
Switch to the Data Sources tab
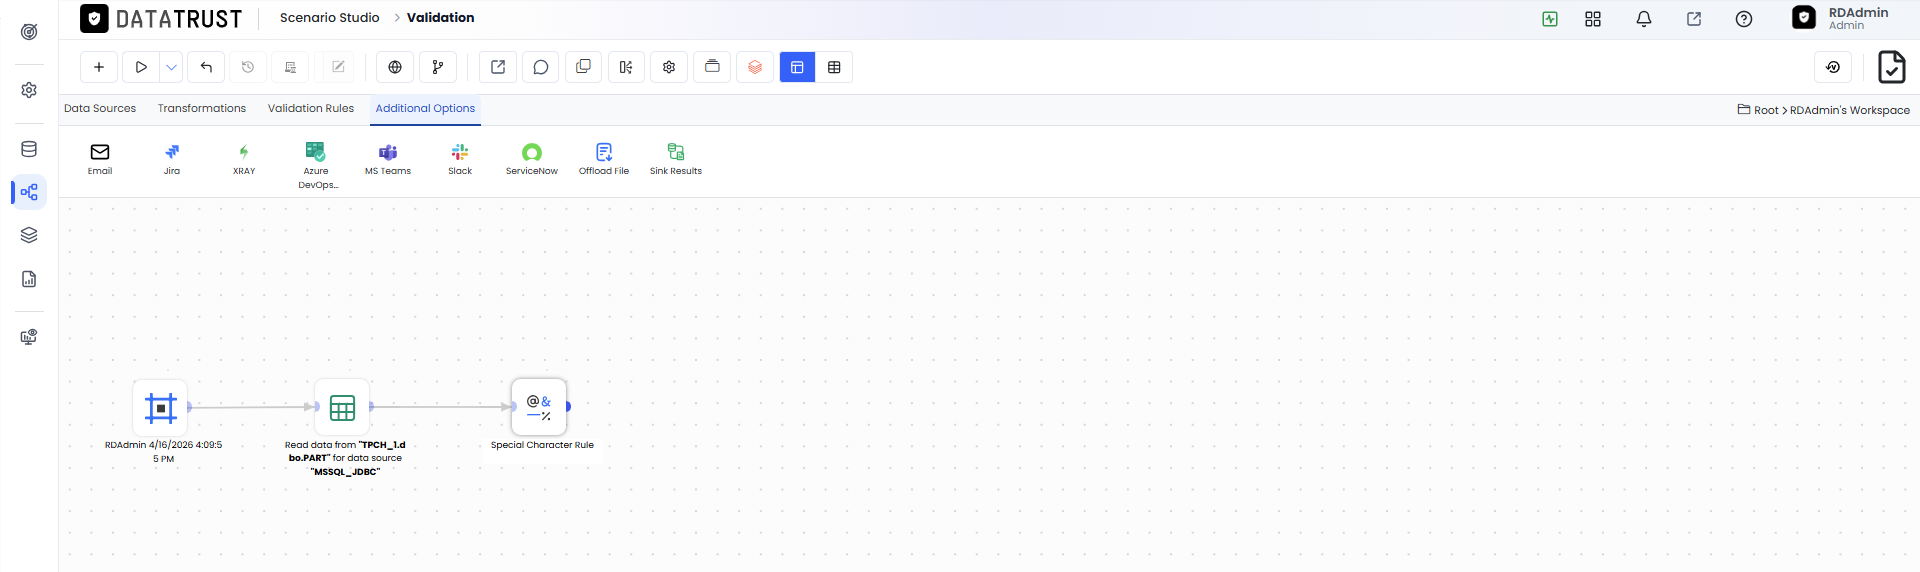100,108
